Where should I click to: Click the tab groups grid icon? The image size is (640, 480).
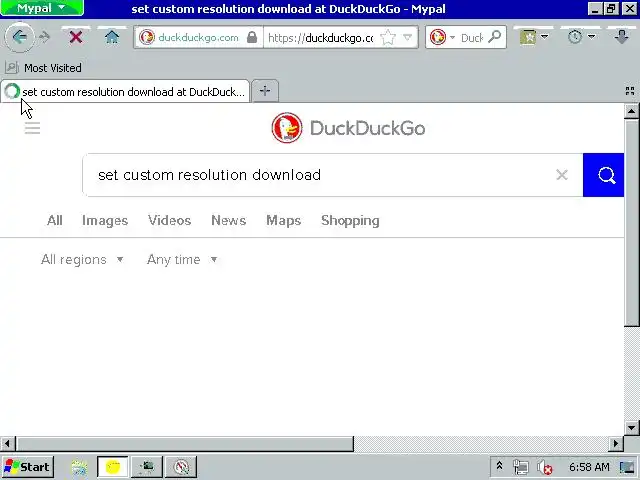point(630,91)
